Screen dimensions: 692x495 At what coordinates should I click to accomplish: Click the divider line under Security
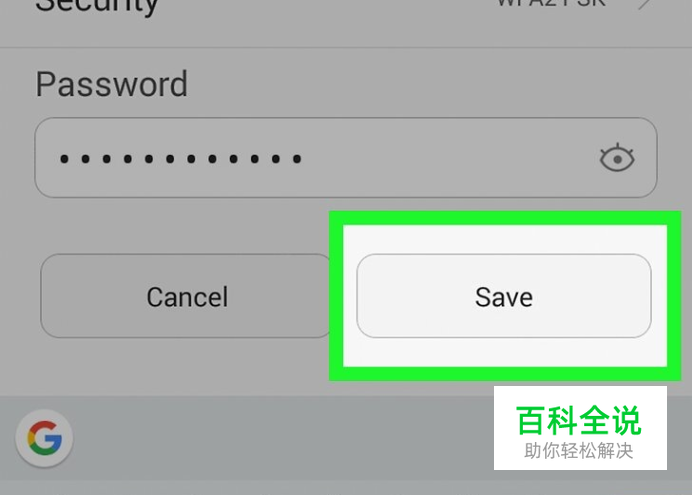[346, 47]
